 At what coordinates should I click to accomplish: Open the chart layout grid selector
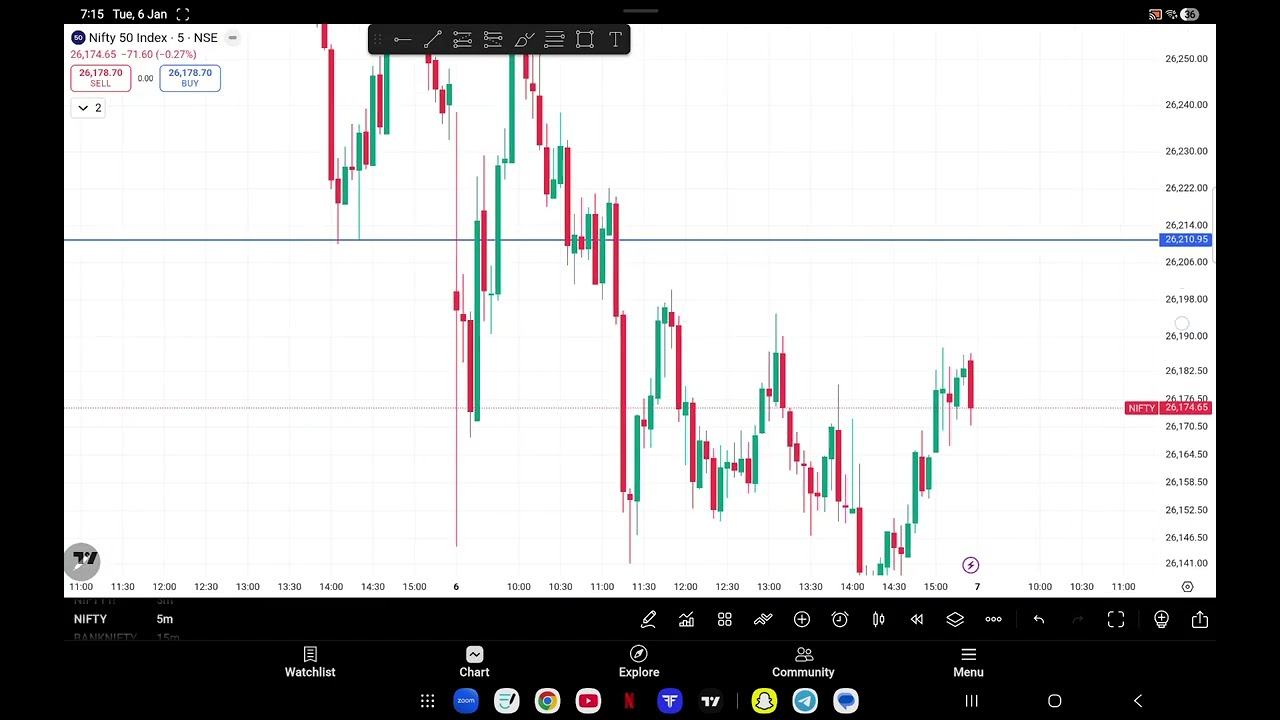point(724,620)
